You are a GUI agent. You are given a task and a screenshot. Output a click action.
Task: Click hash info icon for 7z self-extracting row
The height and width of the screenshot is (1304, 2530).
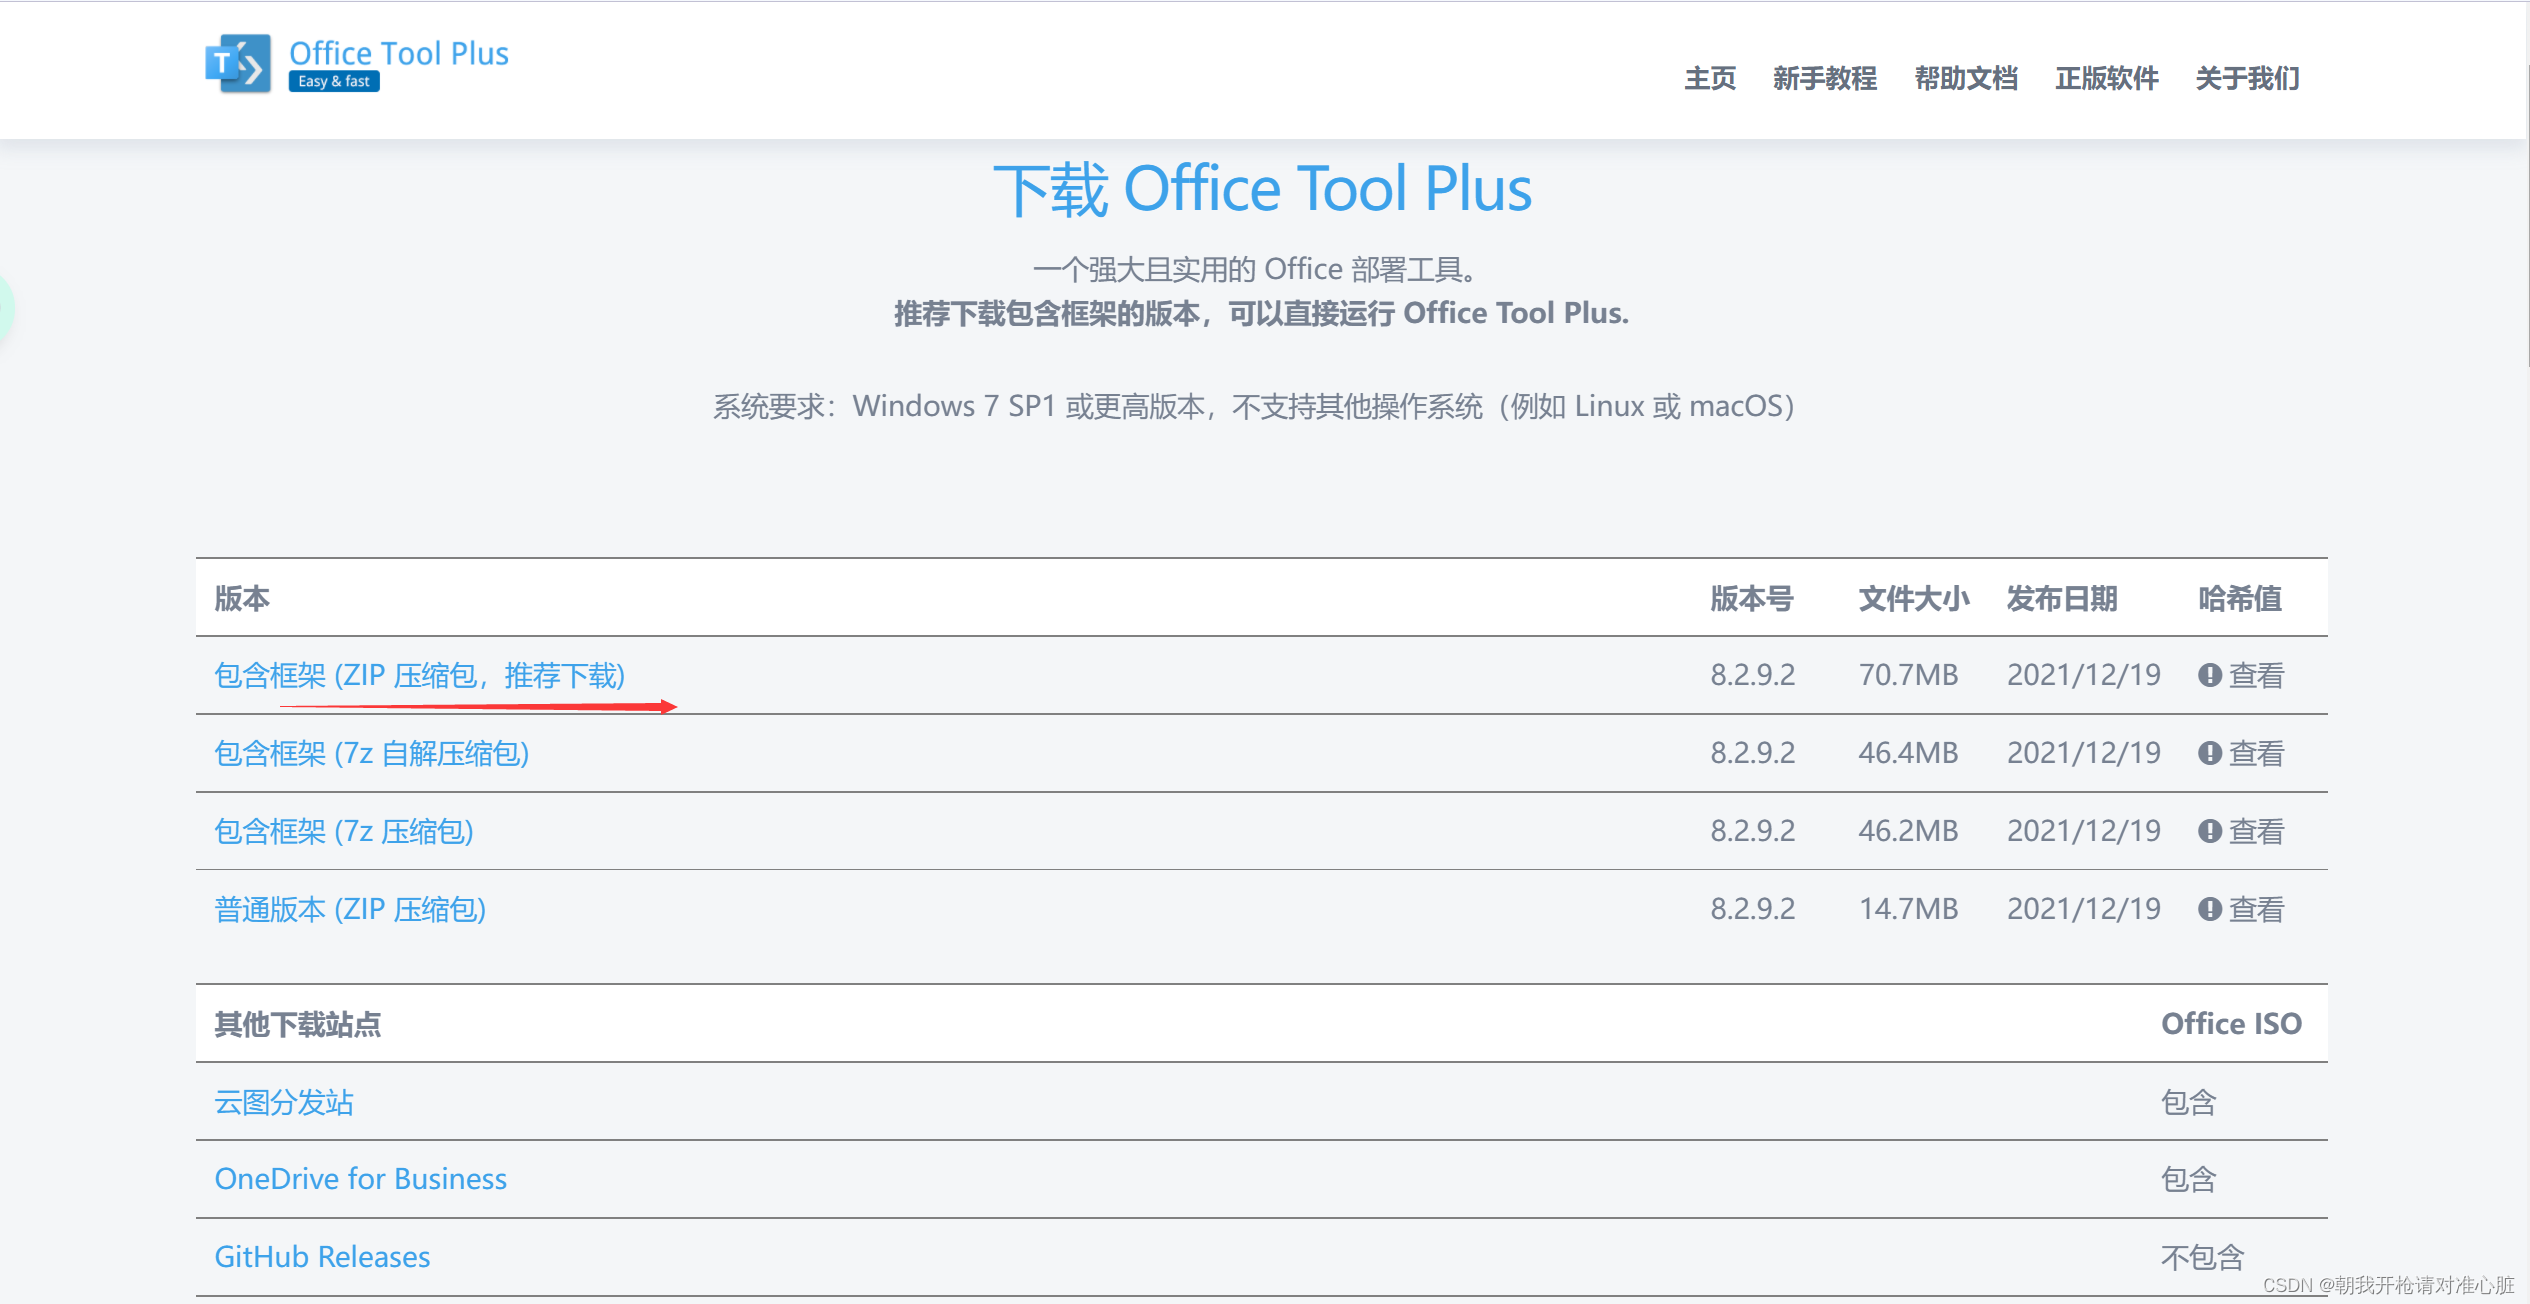[x=2209, y=753]
